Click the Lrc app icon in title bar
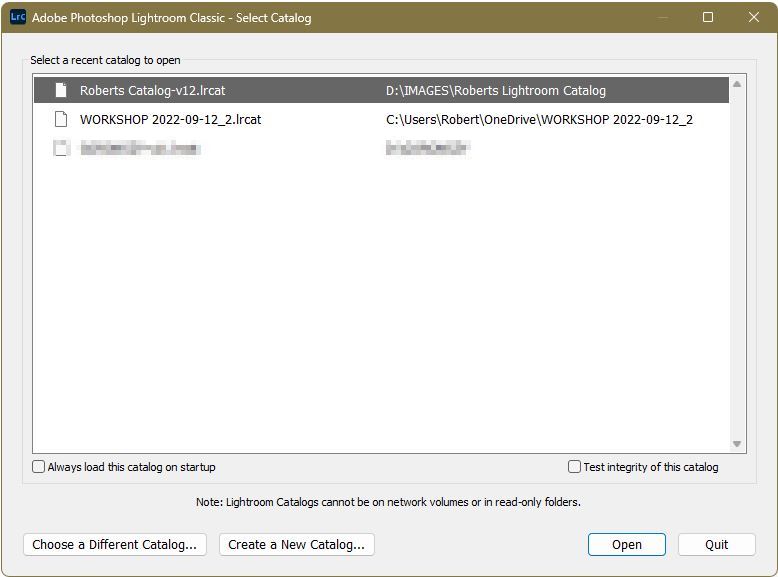 click(x=18, y=17)
